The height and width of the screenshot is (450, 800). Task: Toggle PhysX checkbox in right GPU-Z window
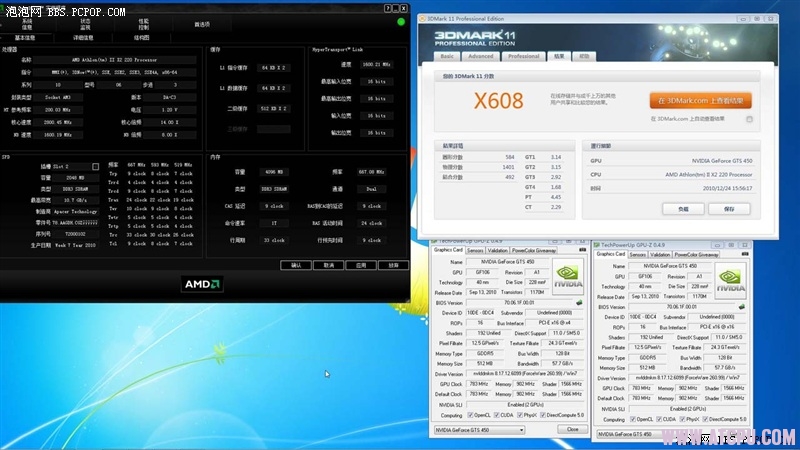(x=682, y=419)
